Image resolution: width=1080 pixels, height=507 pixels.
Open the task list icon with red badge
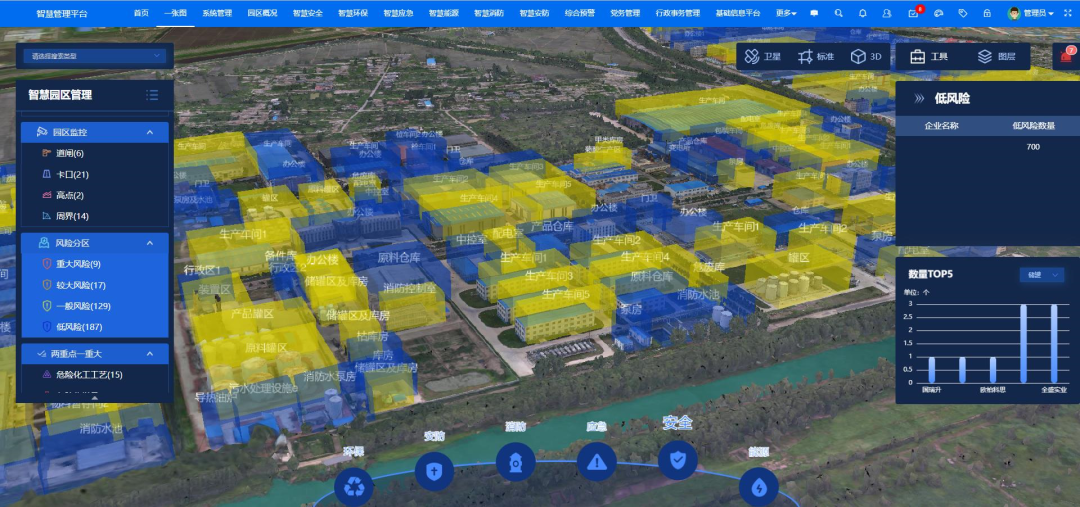click(914, 13)
